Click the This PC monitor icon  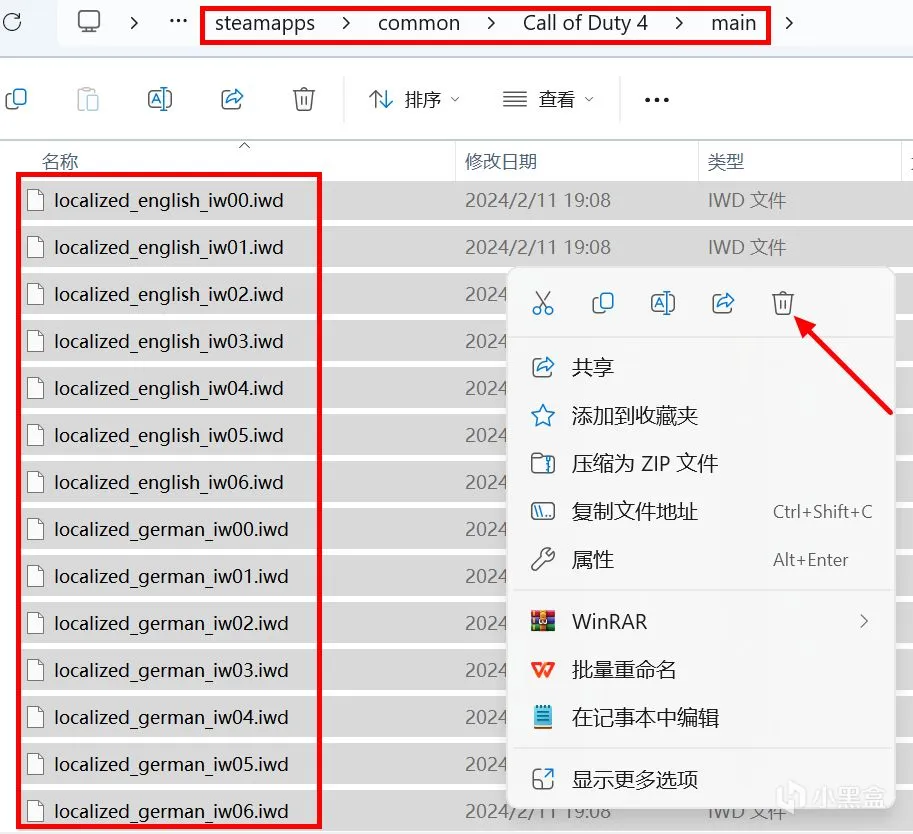89,22
